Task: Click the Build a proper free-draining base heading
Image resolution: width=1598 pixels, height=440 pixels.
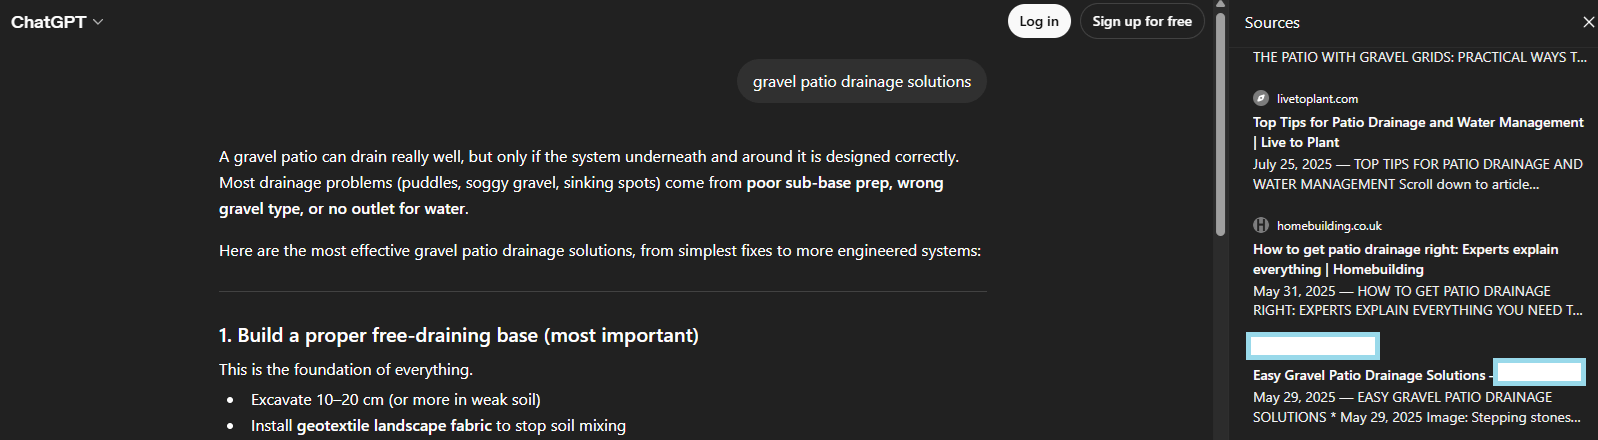Action: click(458, 335)
